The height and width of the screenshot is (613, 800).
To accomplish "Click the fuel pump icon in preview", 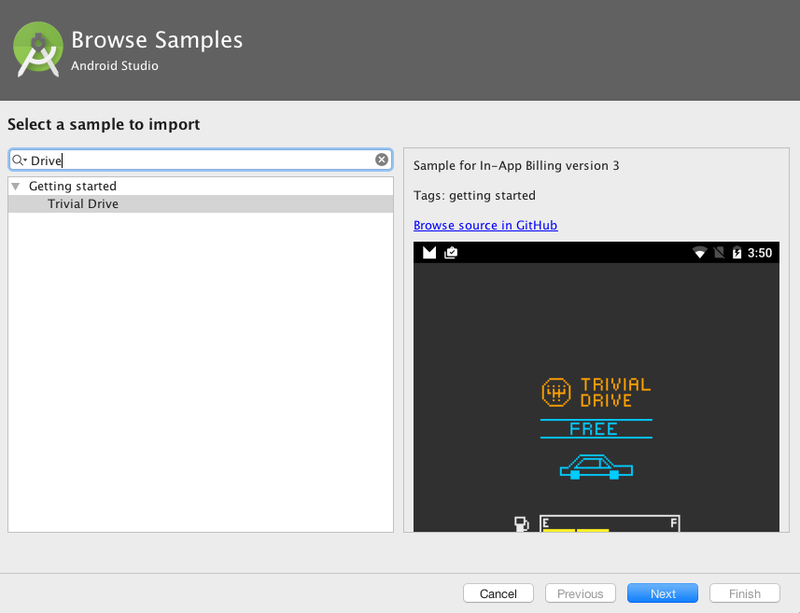I will 521,524.
